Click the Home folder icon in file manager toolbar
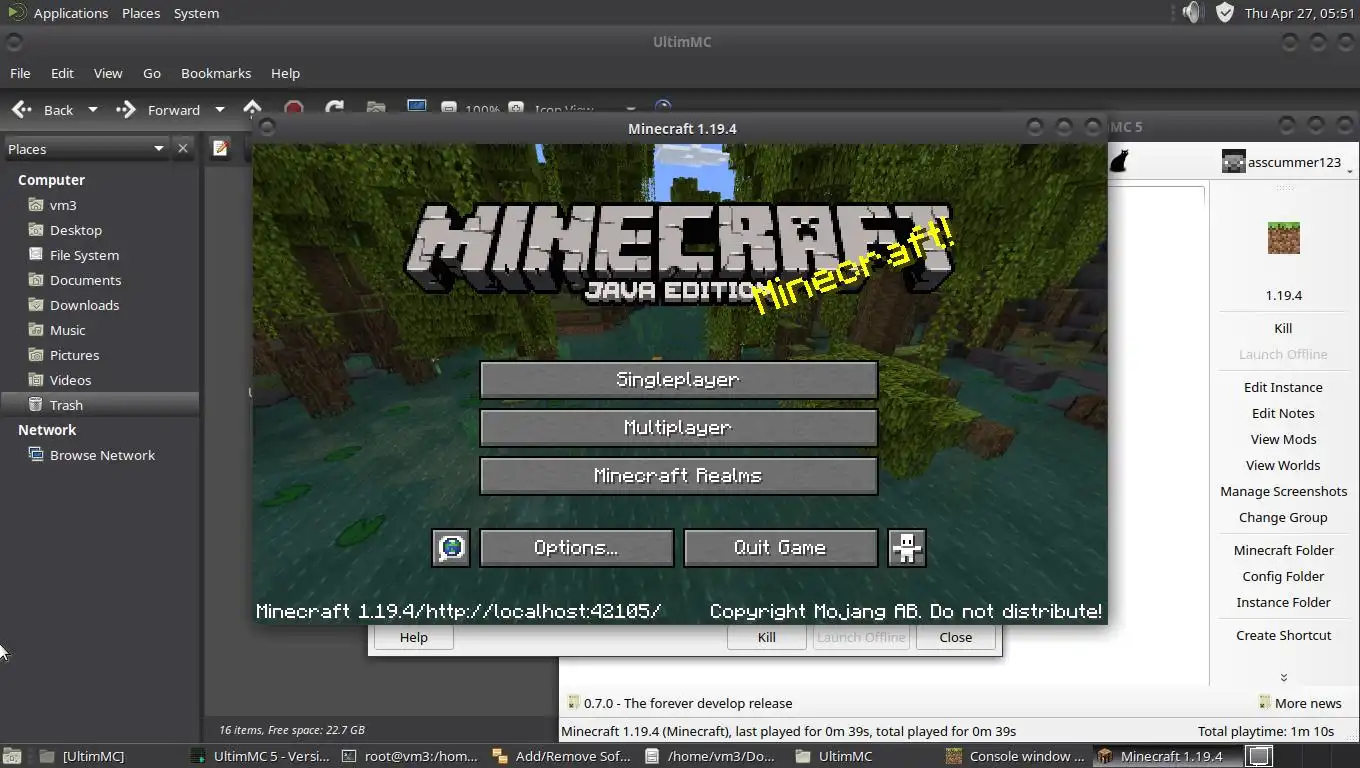1360x768 pixels. [x=375, y=108]
